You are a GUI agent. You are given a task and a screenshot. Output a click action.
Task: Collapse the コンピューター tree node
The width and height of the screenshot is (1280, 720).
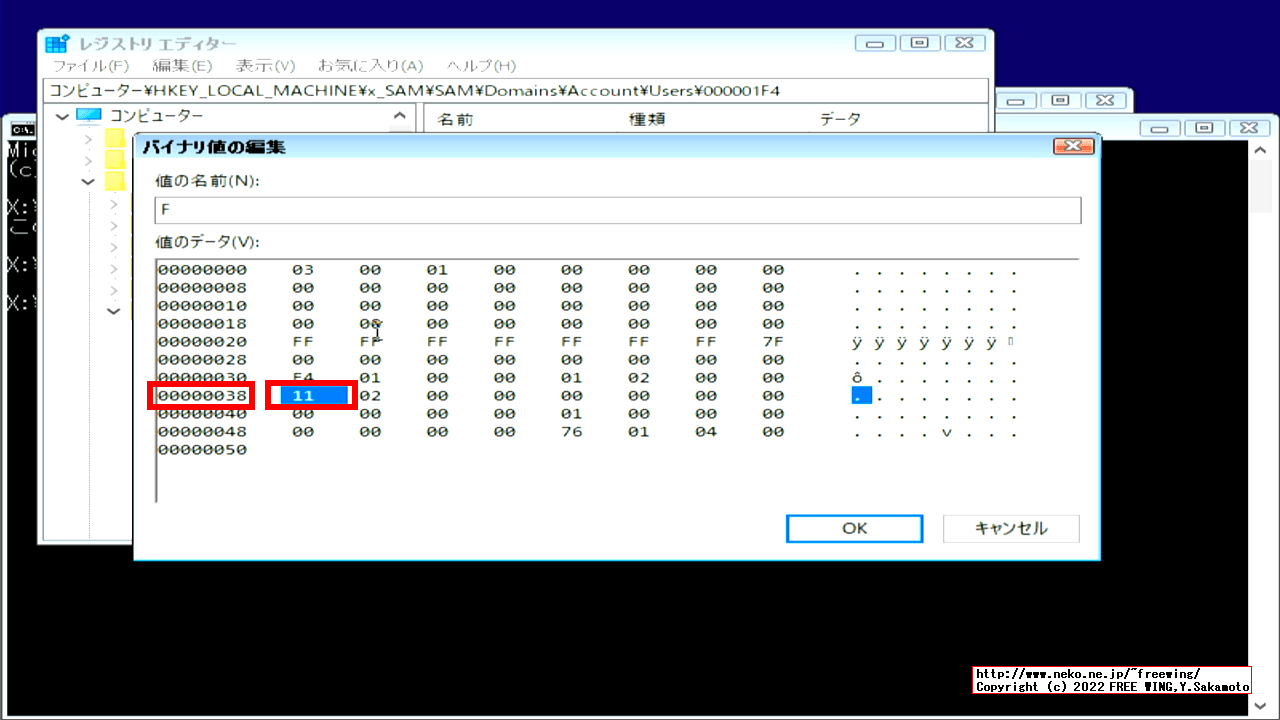click(62, 116)
